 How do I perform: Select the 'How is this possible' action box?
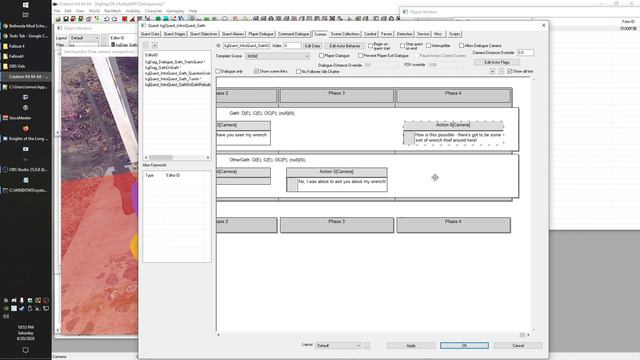pyautogui.click(x=453, y=133)
